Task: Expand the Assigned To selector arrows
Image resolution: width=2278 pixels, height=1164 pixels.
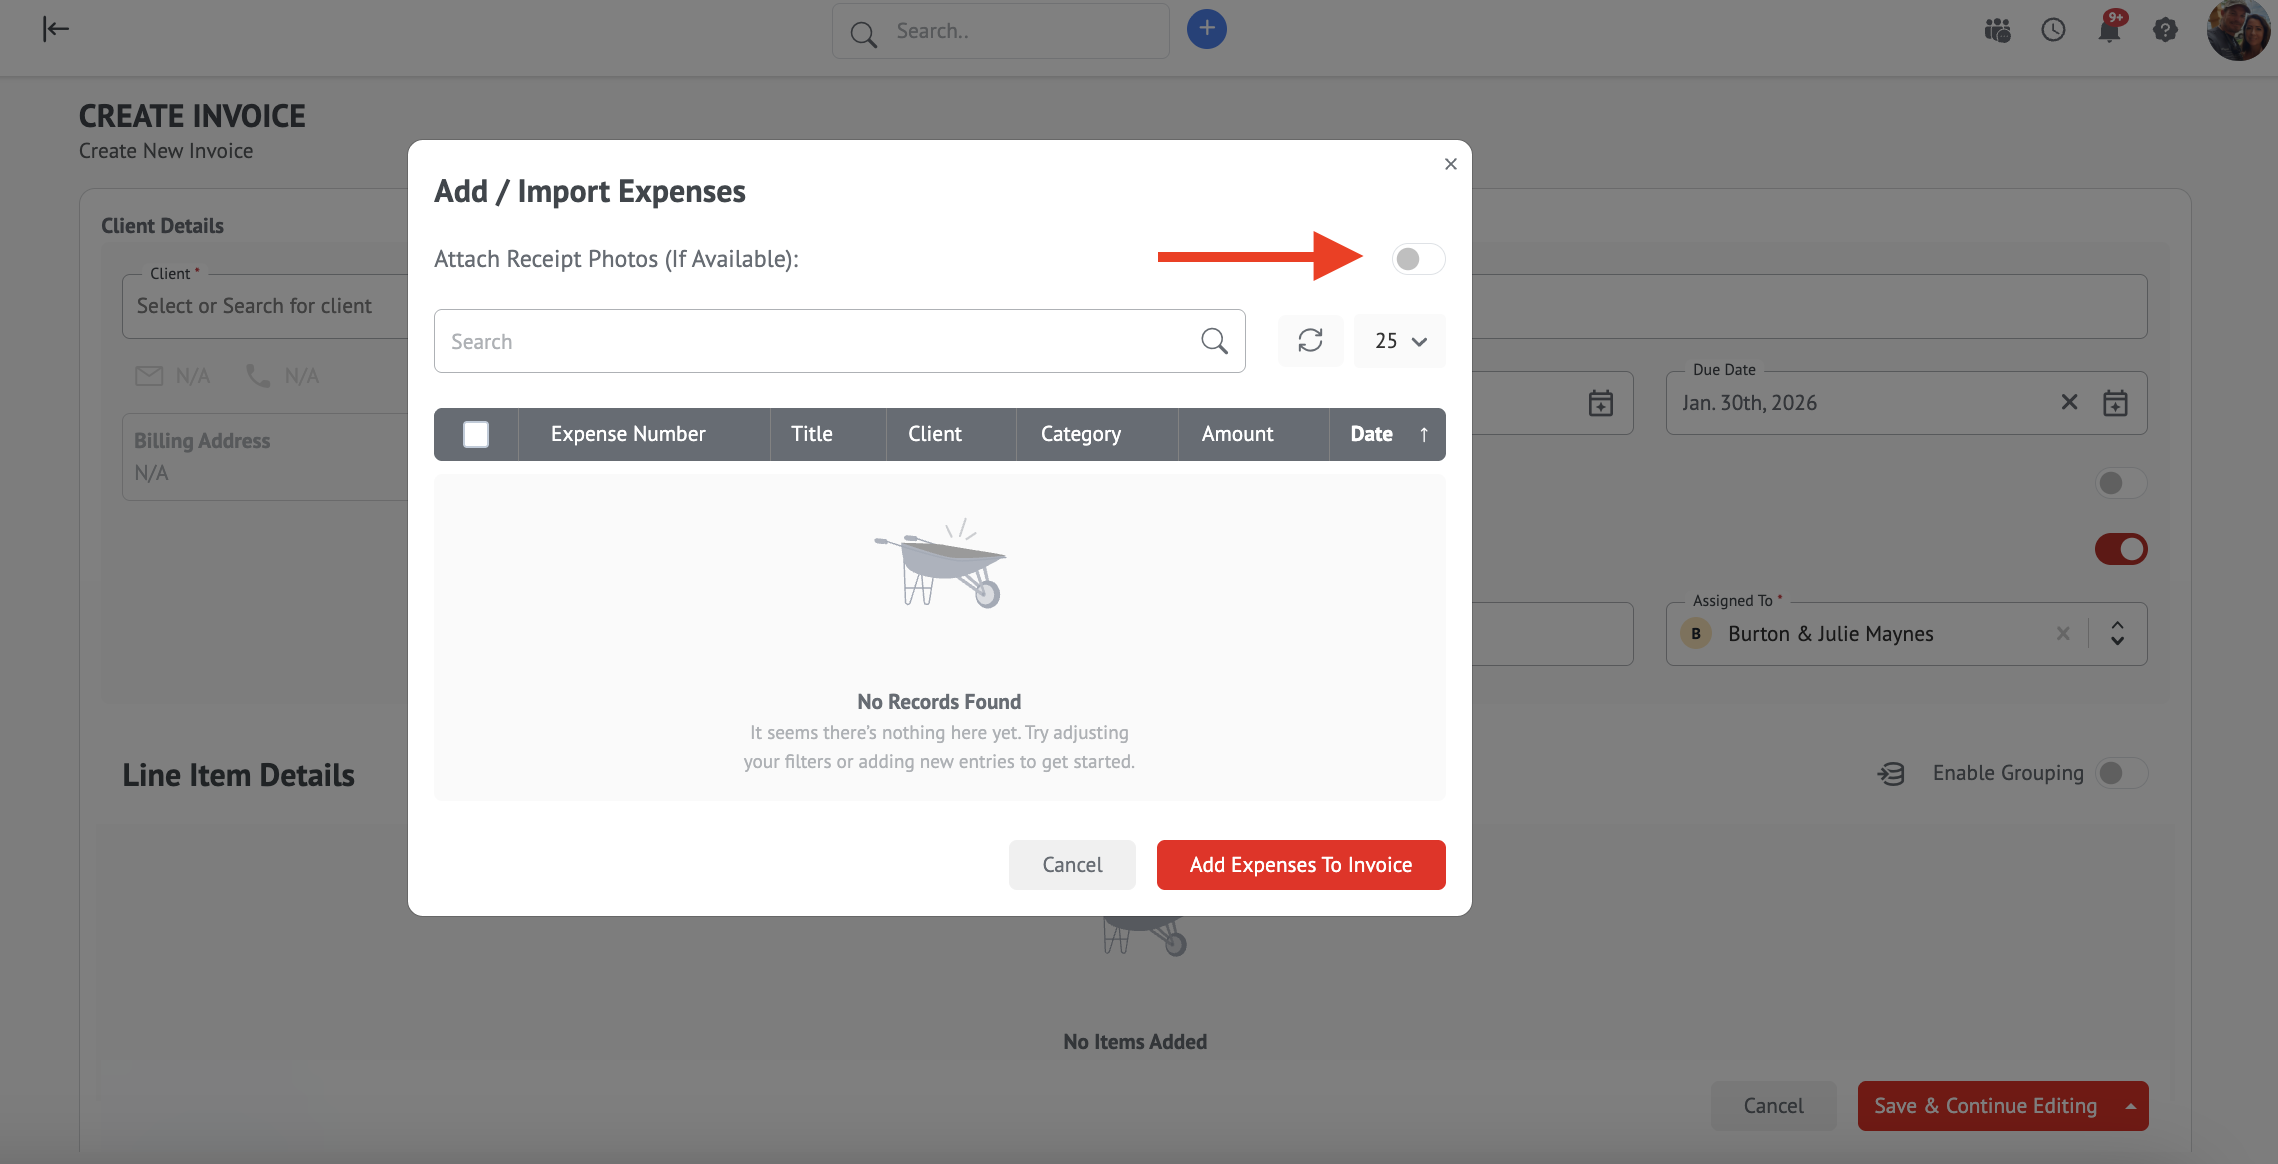Action: point(2117,634)
